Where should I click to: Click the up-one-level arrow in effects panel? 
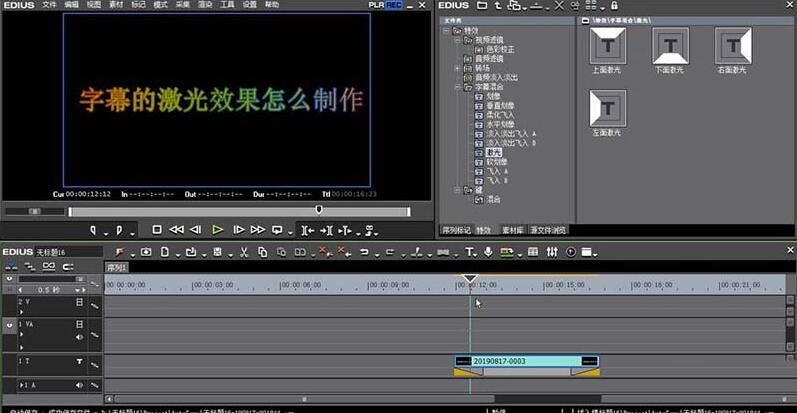tap(498, 6)
